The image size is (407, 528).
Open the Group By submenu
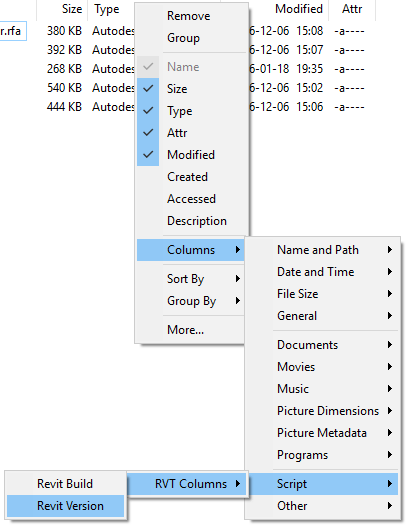click(x=191, y=301)
